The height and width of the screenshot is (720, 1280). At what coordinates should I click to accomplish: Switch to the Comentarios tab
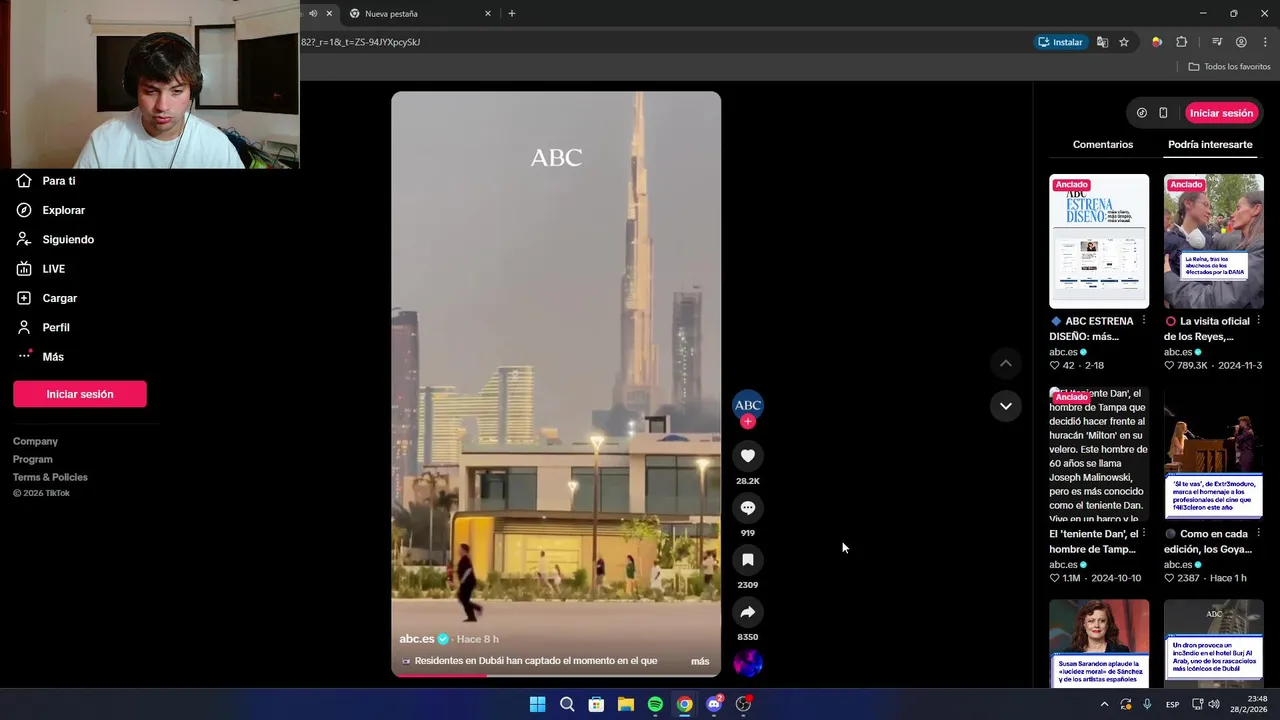click(x=1103, y=145)
